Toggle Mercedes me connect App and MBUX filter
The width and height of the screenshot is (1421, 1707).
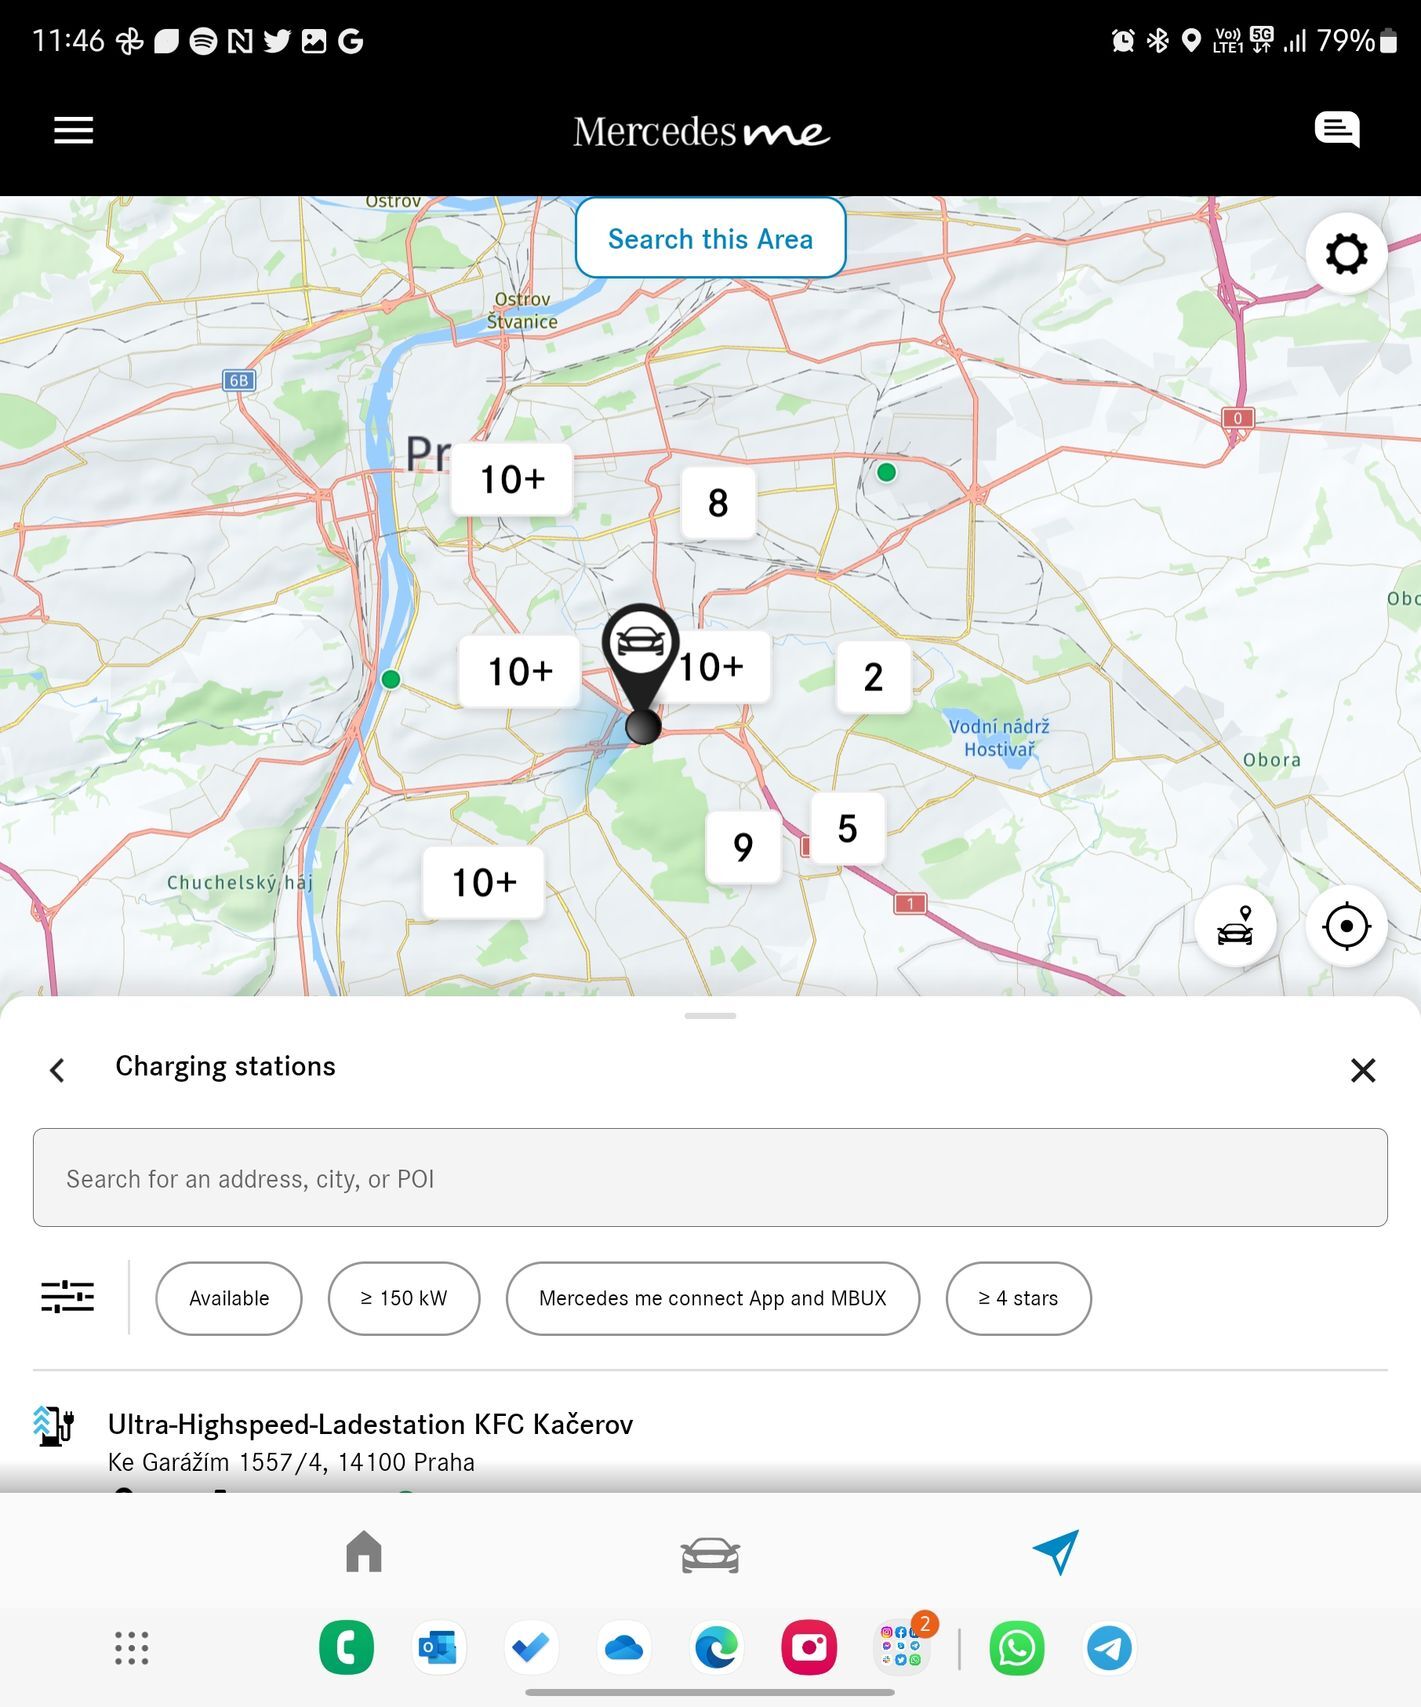(x=712, y=1298)
